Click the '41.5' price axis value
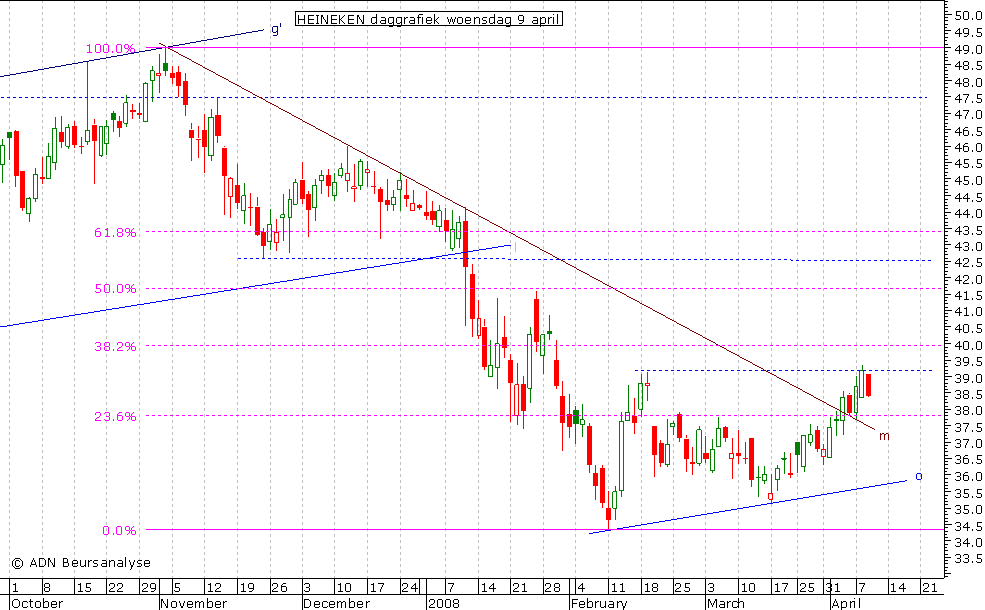Viewport: 985px width, 610px height. 968,296
